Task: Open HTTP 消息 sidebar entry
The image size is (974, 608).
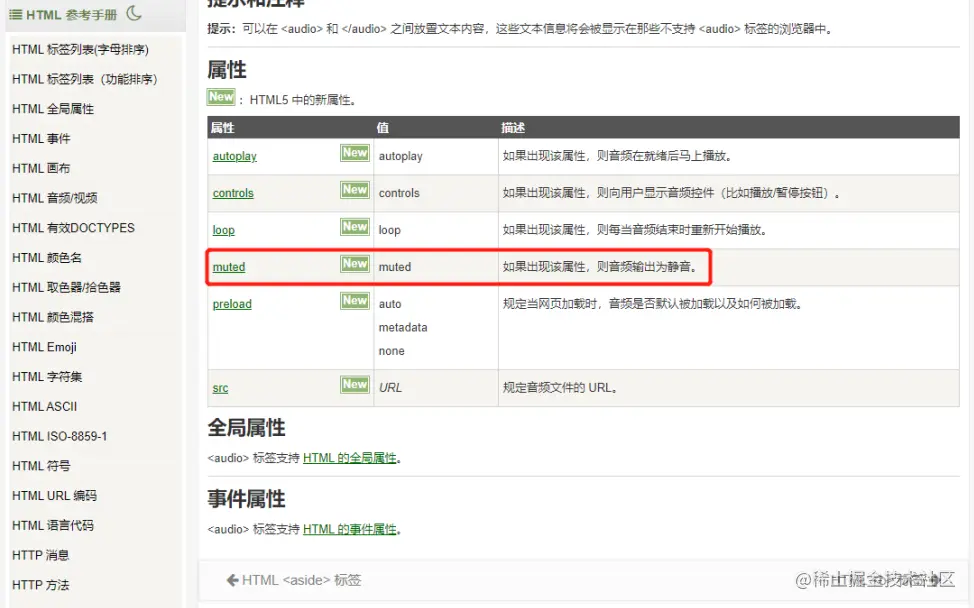Action: pos(40,555)
